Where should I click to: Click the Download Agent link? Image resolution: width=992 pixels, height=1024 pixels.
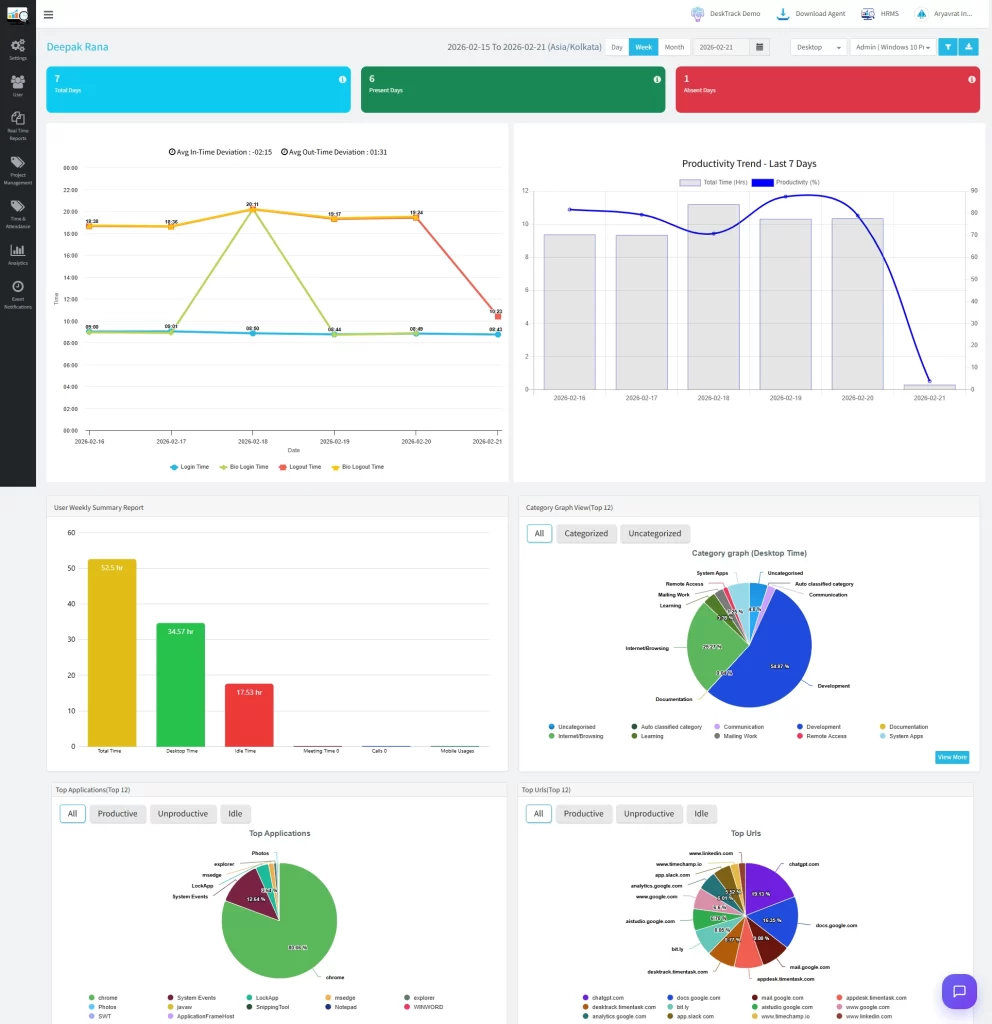coord(820,14)
